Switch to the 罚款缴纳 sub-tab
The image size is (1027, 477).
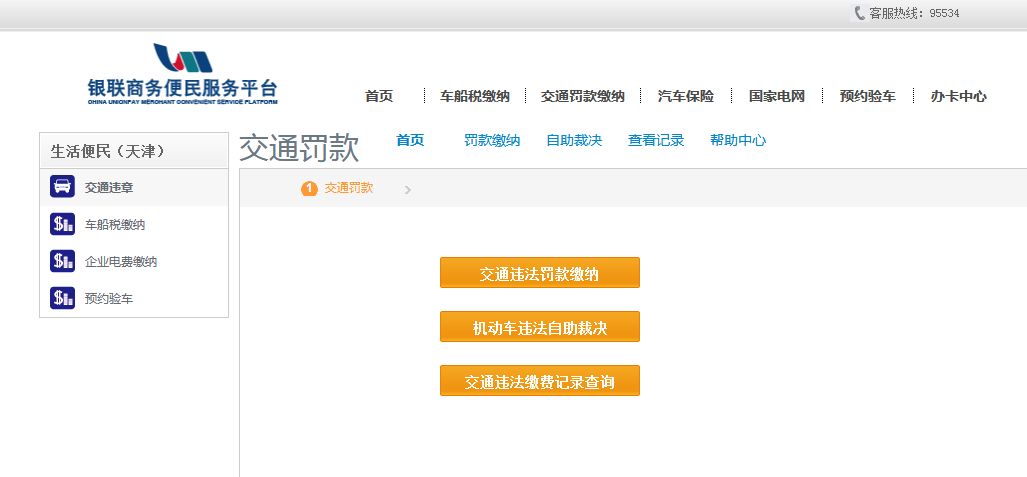[x=493, y=140]
